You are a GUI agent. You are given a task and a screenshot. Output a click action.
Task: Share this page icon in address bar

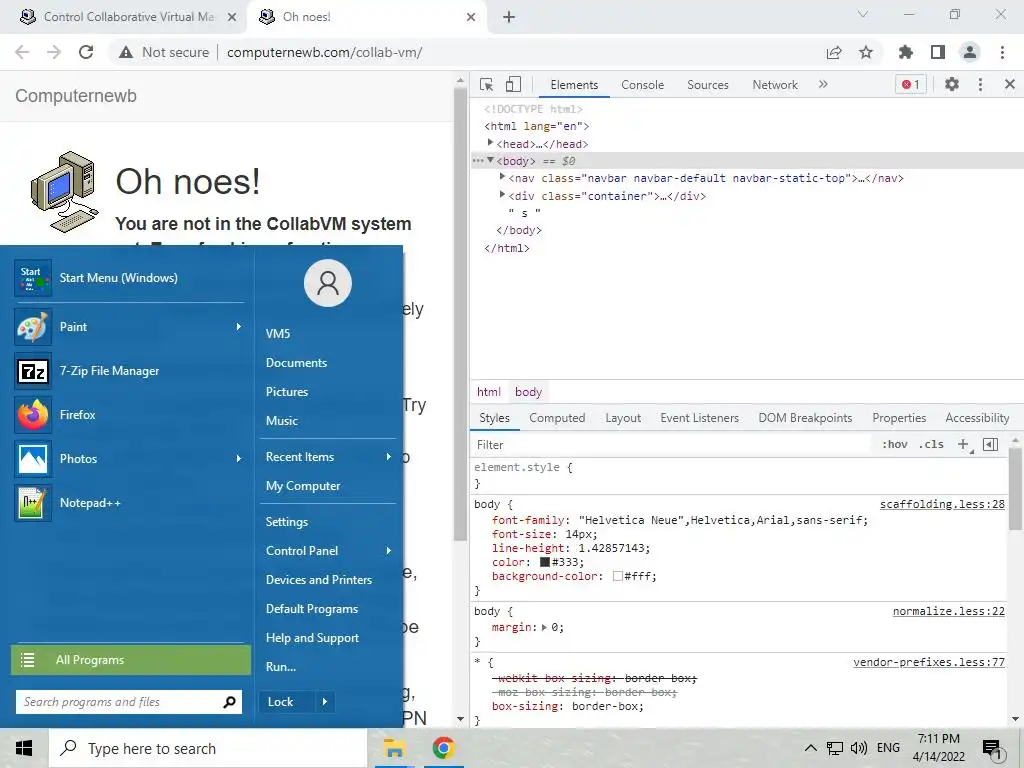(834, 52)
